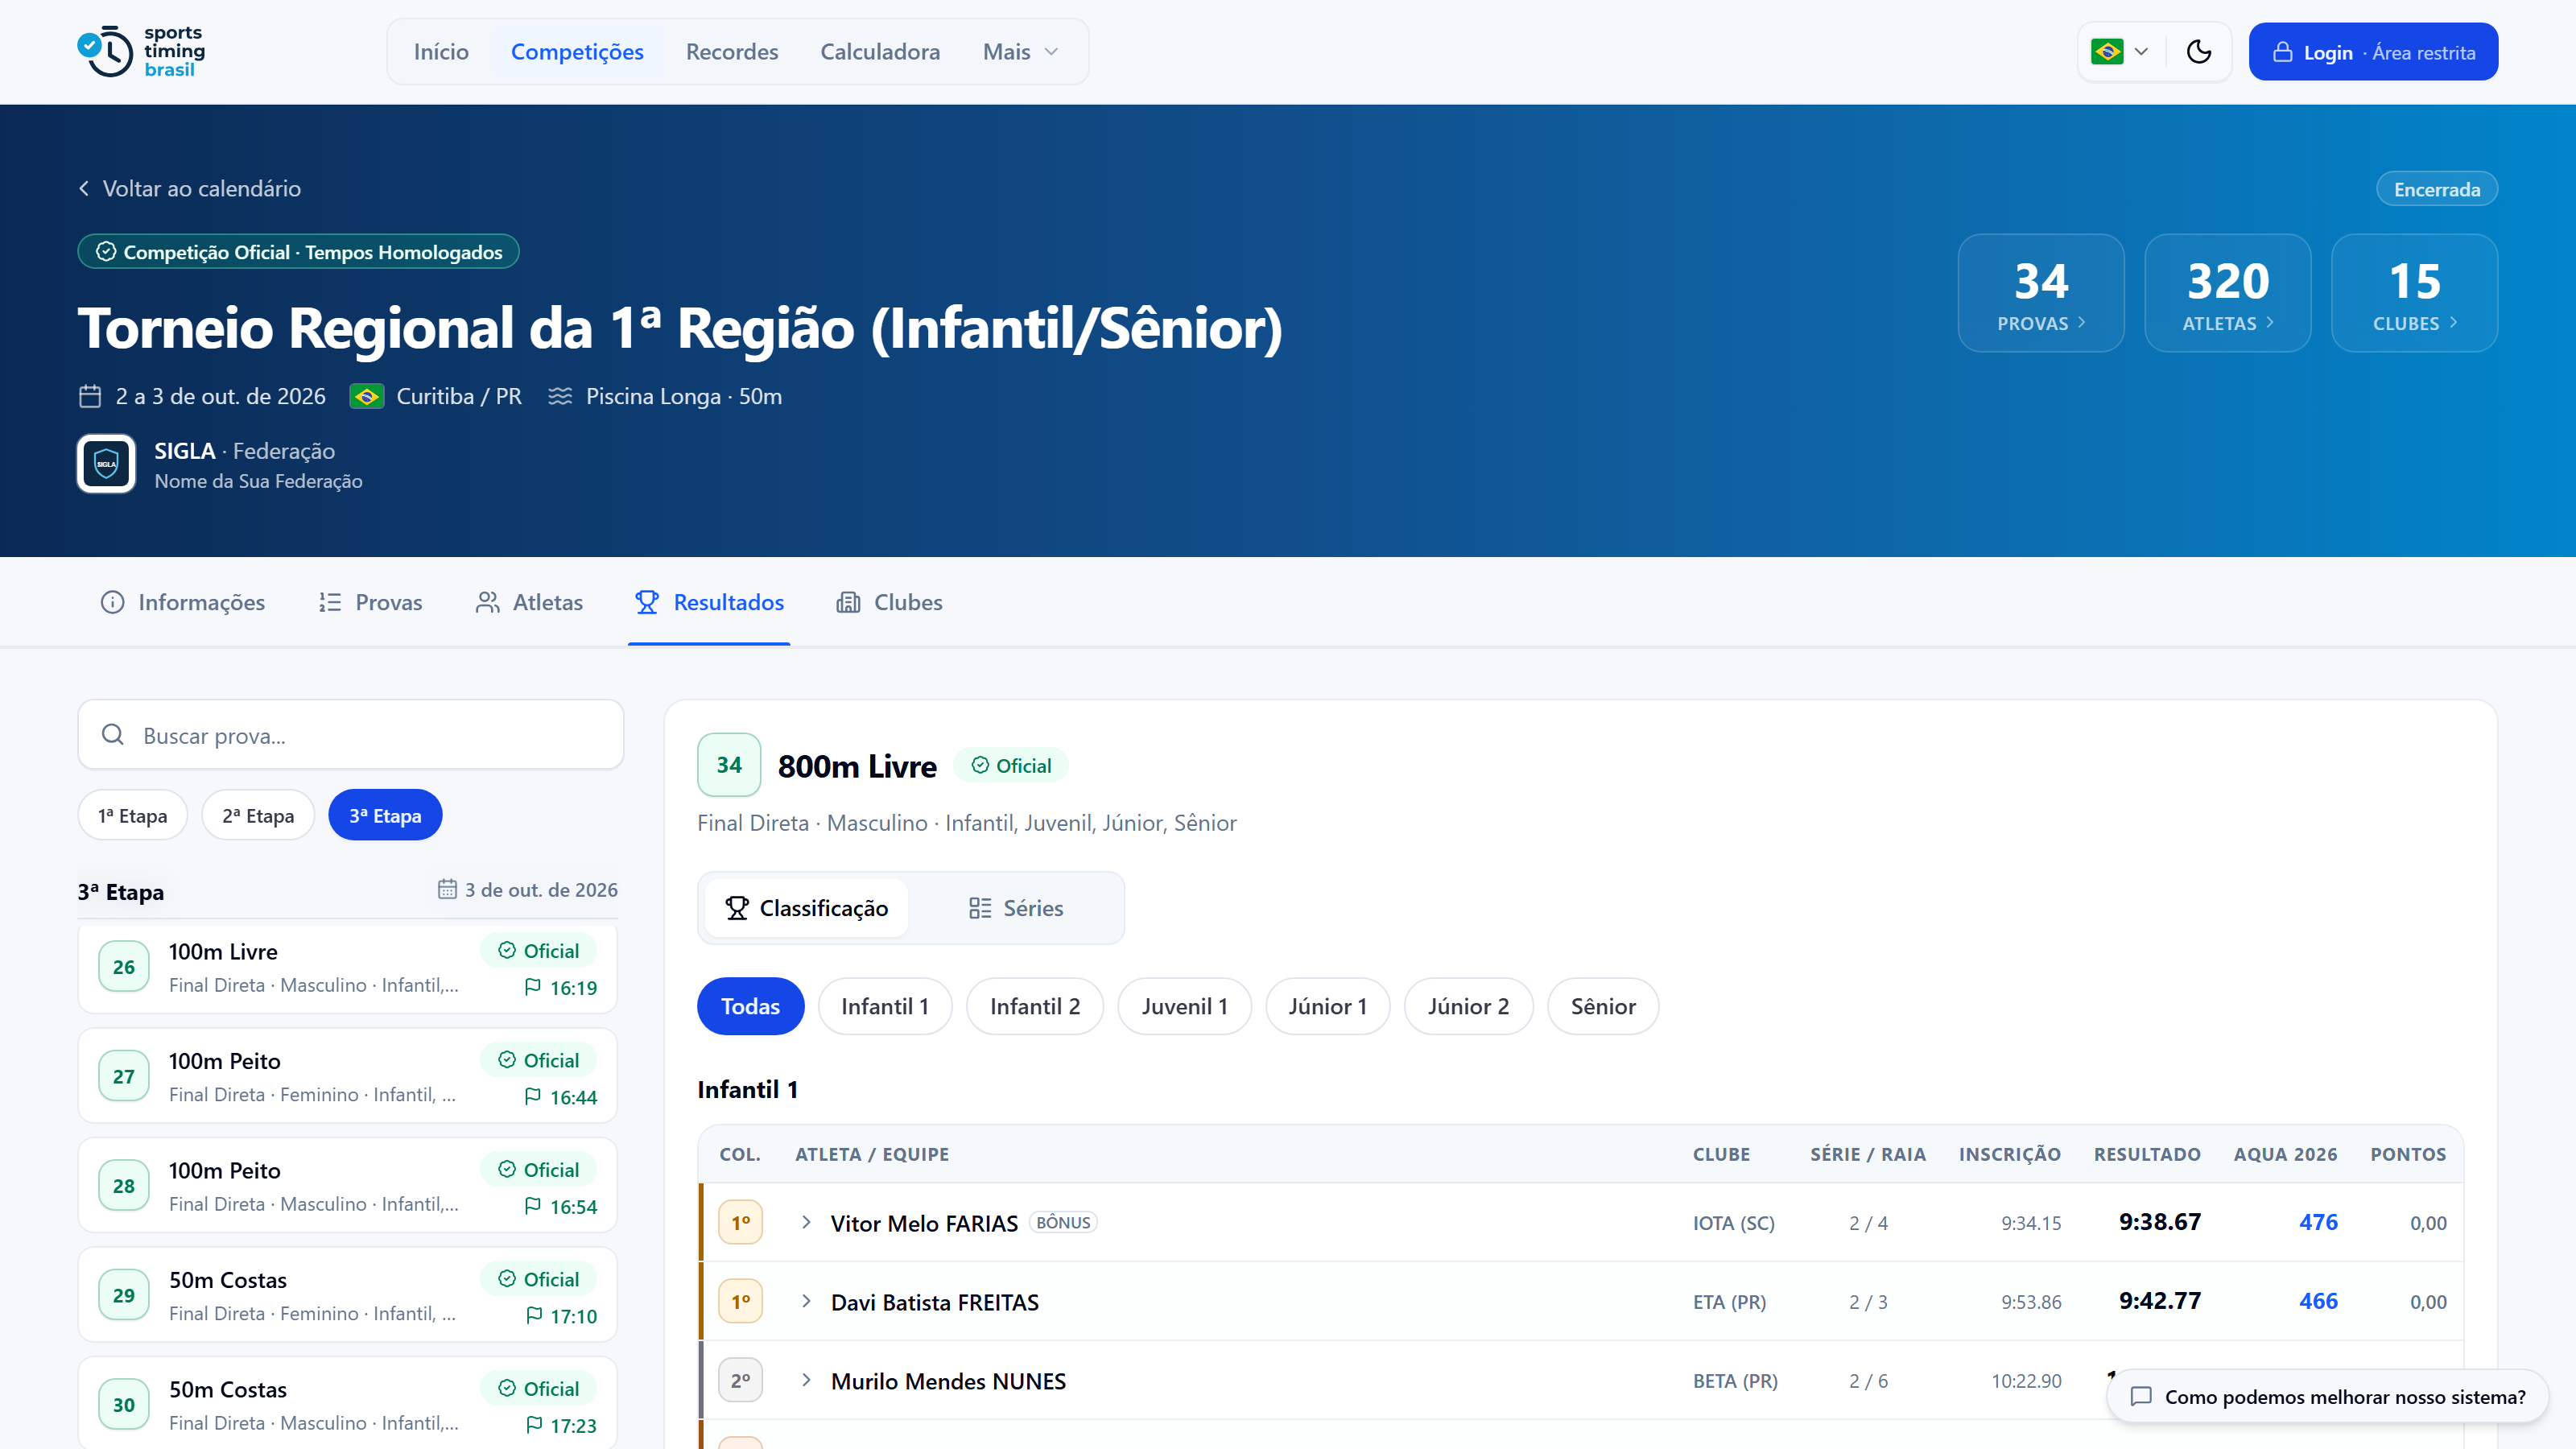This screenshot has width=2576, height=1449.
Task: Select the 1ª Etapa filter
Action: point(132,815)
